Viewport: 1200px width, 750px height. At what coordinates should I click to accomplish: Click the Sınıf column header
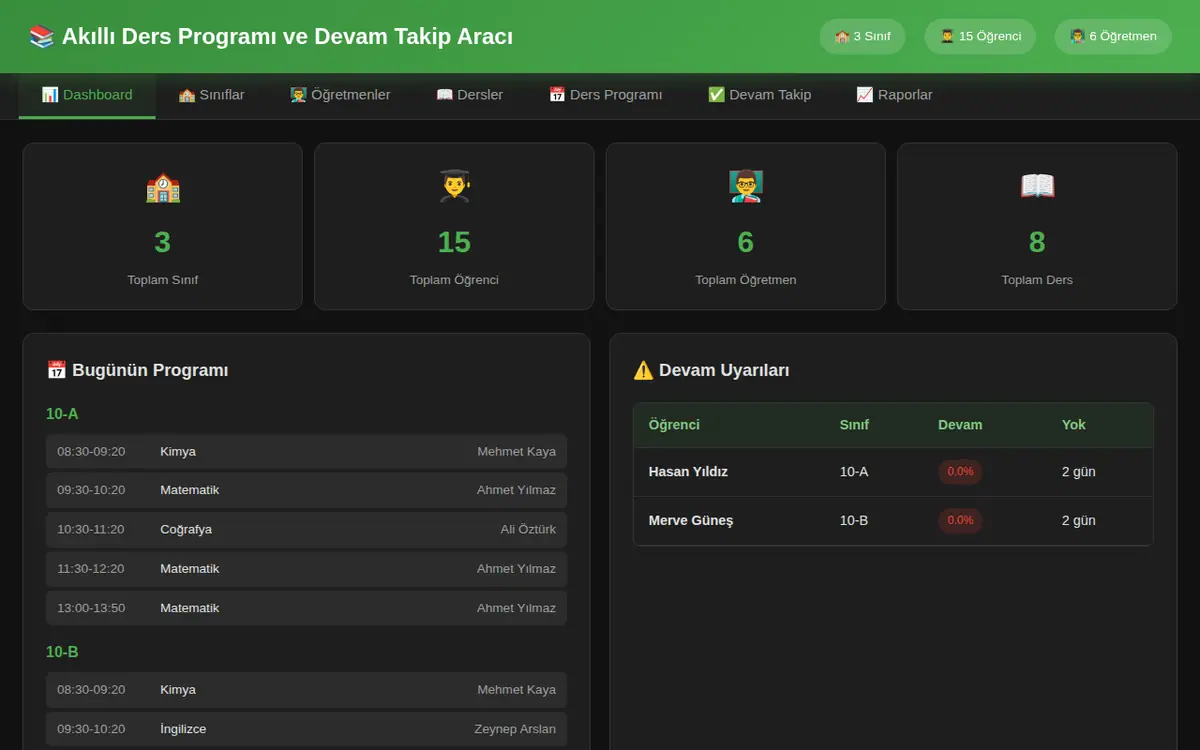pyautogui.click(x=854, y=425)
